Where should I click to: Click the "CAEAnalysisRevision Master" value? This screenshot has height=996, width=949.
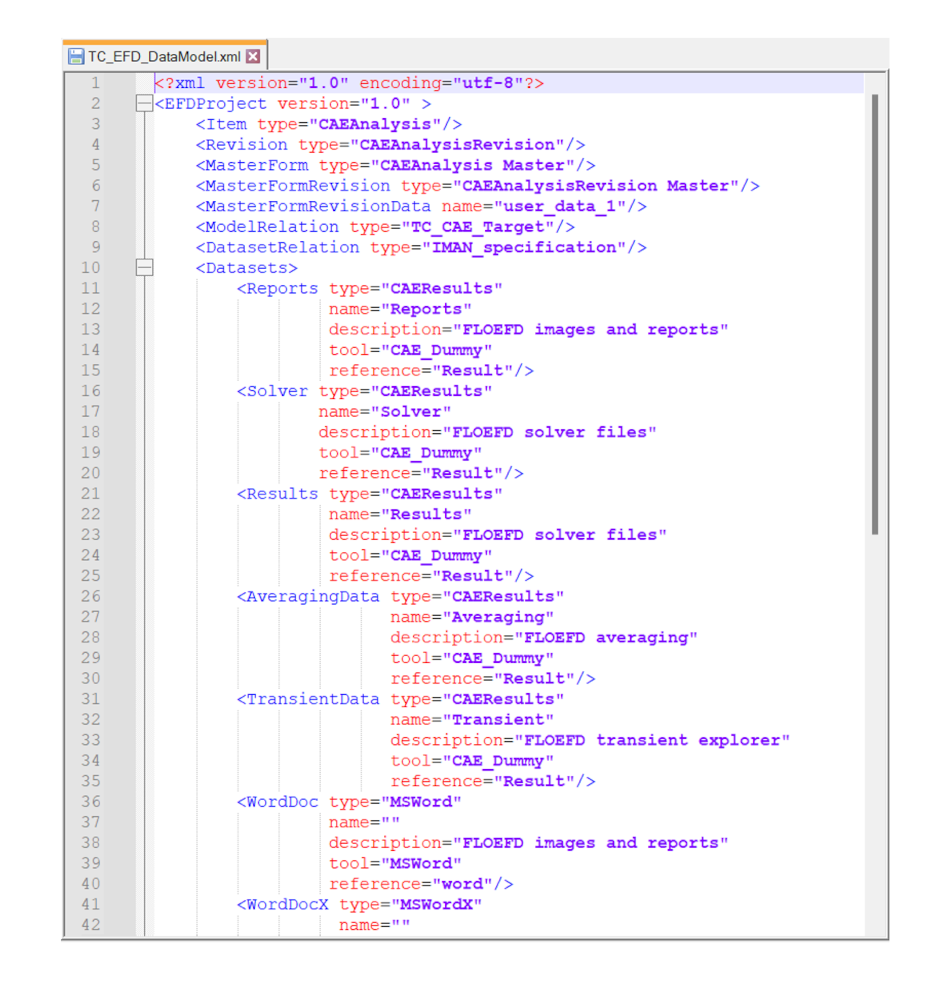click(x=600, y=186)
